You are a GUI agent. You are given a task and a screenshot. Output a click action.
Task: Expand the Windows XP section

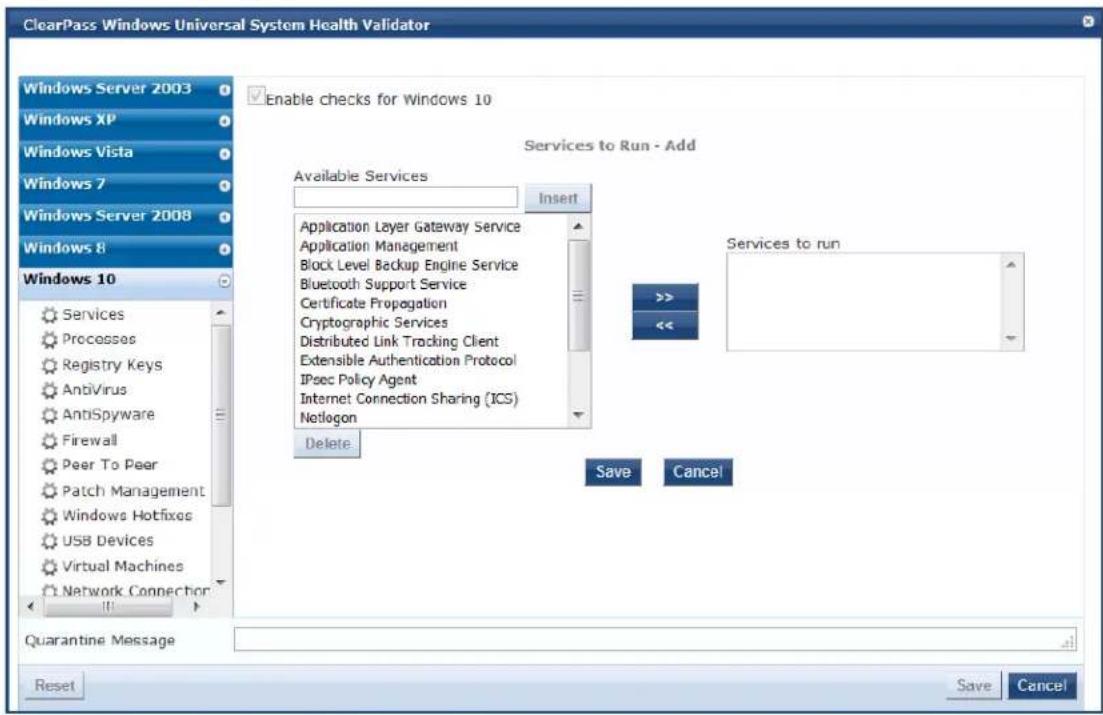tap(224, 121)
